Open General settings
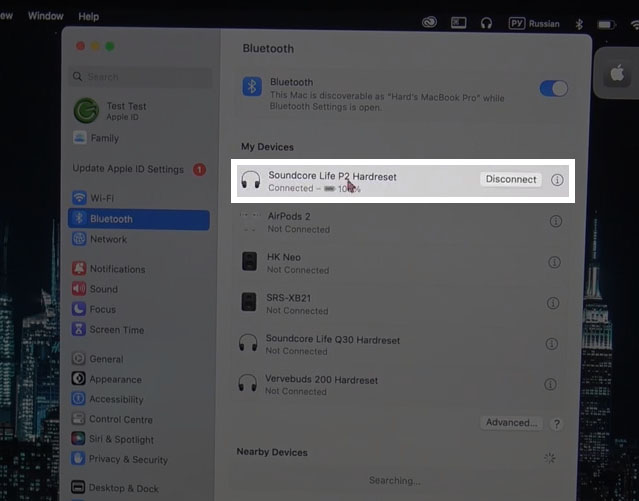The height and width of the screenshot is (501, 639). coord(97,359)
